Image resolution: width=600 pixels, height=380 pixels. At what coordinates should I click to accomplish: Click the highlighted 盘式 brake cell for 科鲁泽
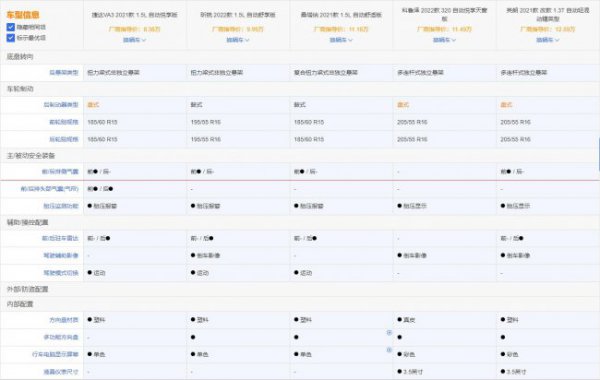click(403, 105)
